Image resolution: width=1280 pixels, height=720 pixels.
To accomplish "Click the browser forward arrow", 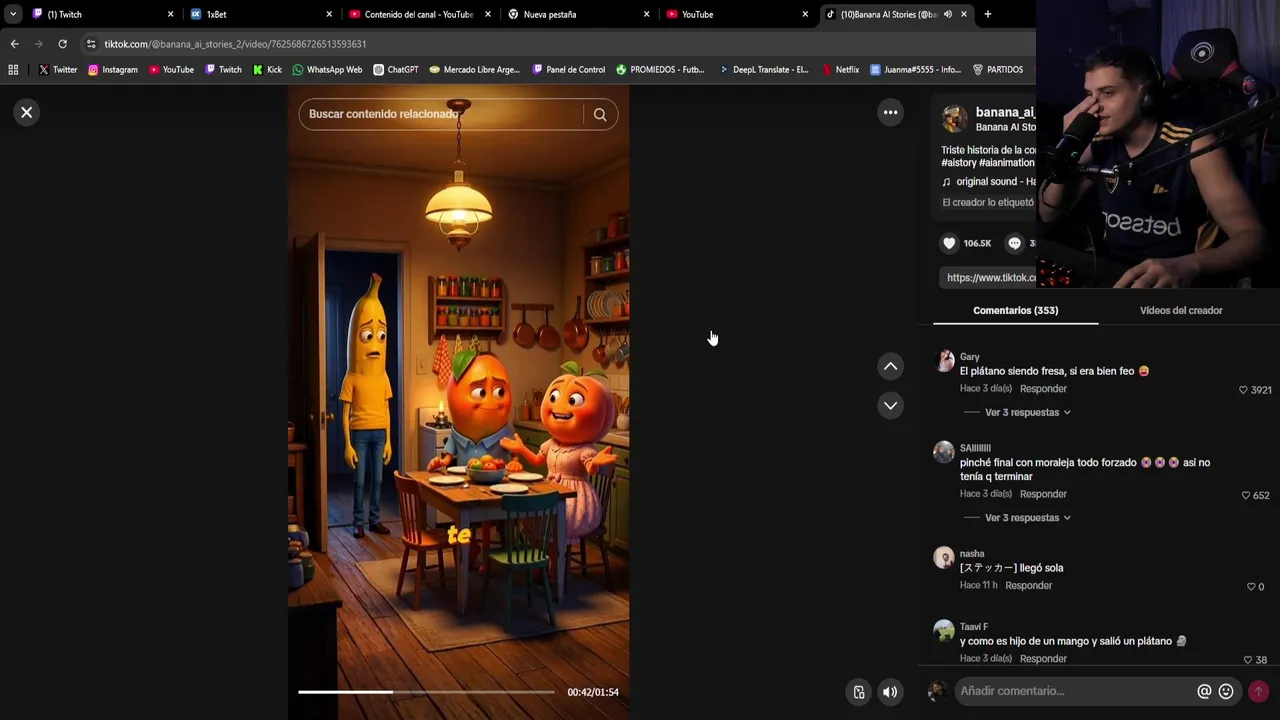I will click(x=38, y=44).
